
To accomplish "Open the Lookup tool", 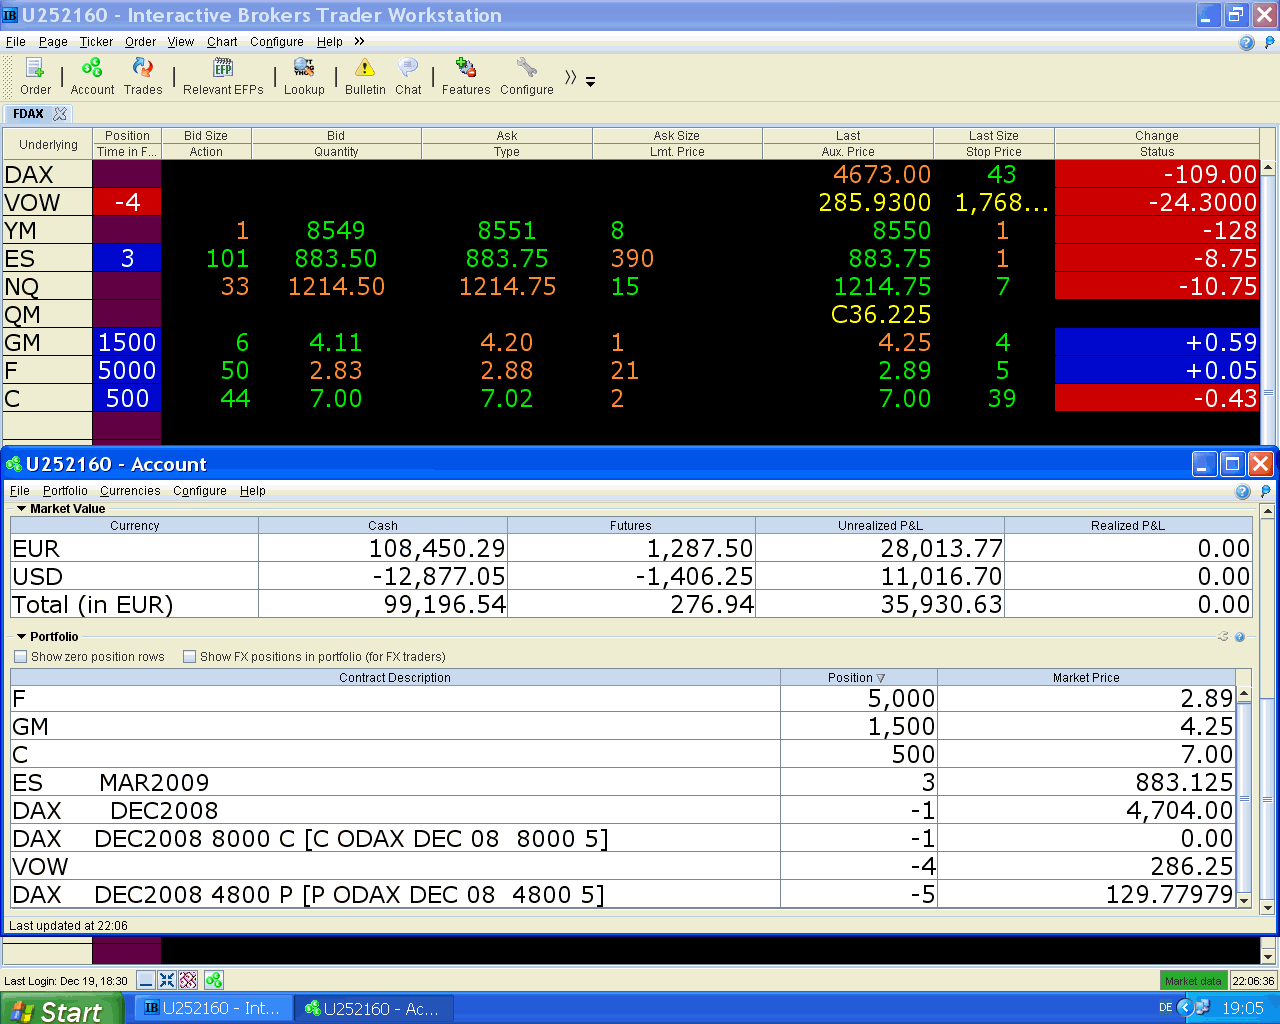I will click(x=304, y=76).
